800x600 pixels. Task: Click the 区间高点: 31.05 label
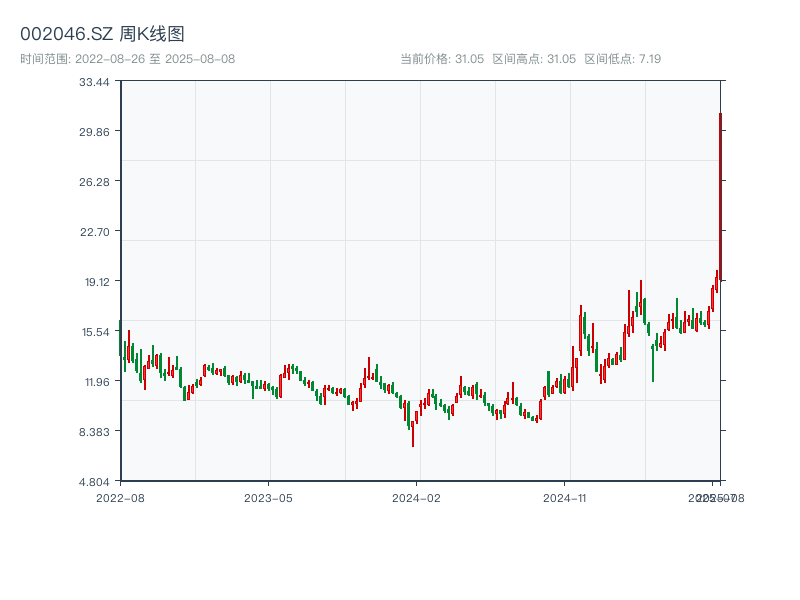[534, 59]
